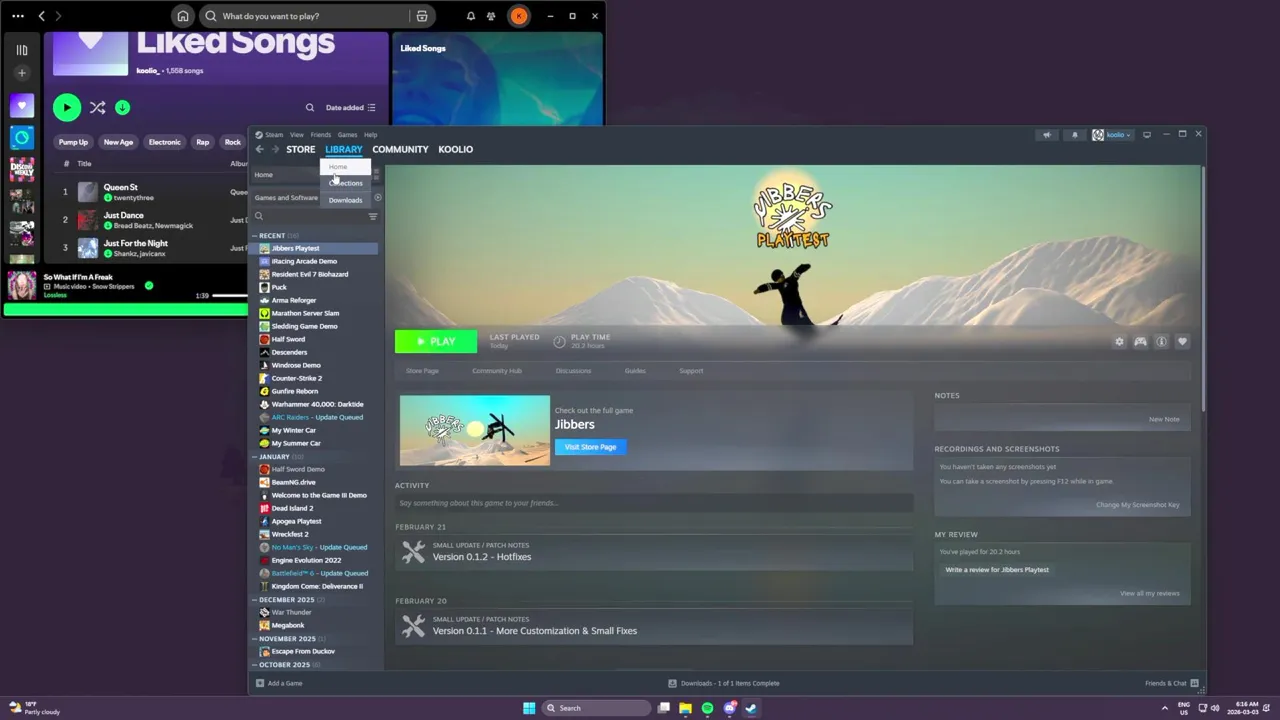Click Add a Game at bottom left
Image resolution: width=1280 pixels, height=720 pixels.
(x=279, y=683)
